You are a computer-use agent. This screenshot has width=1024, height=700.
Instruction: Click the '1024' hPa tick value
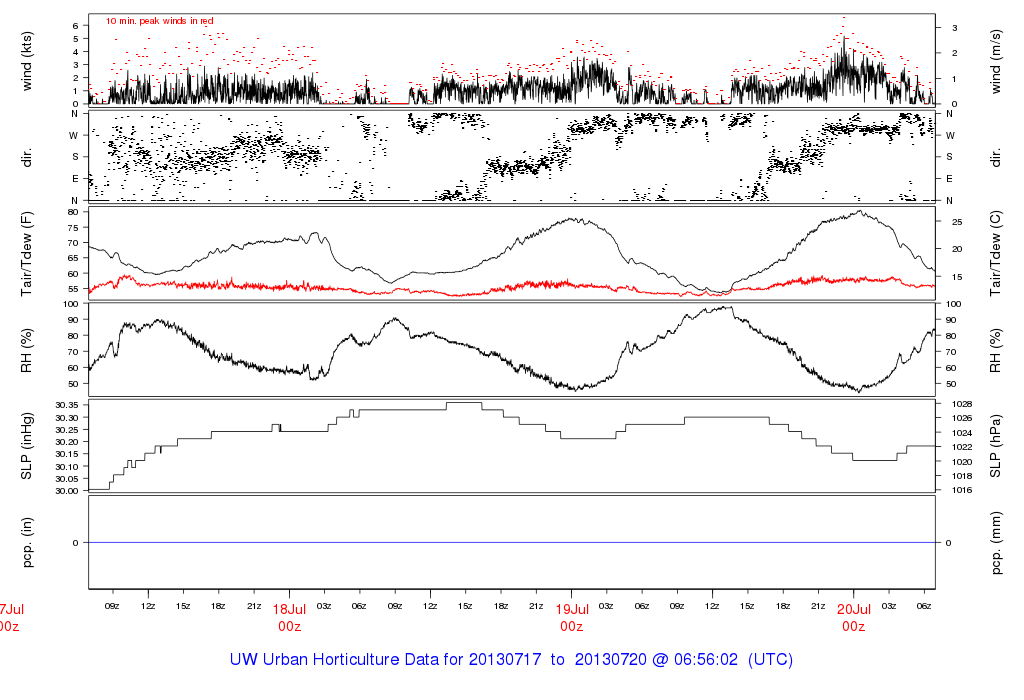click(963, 433)
